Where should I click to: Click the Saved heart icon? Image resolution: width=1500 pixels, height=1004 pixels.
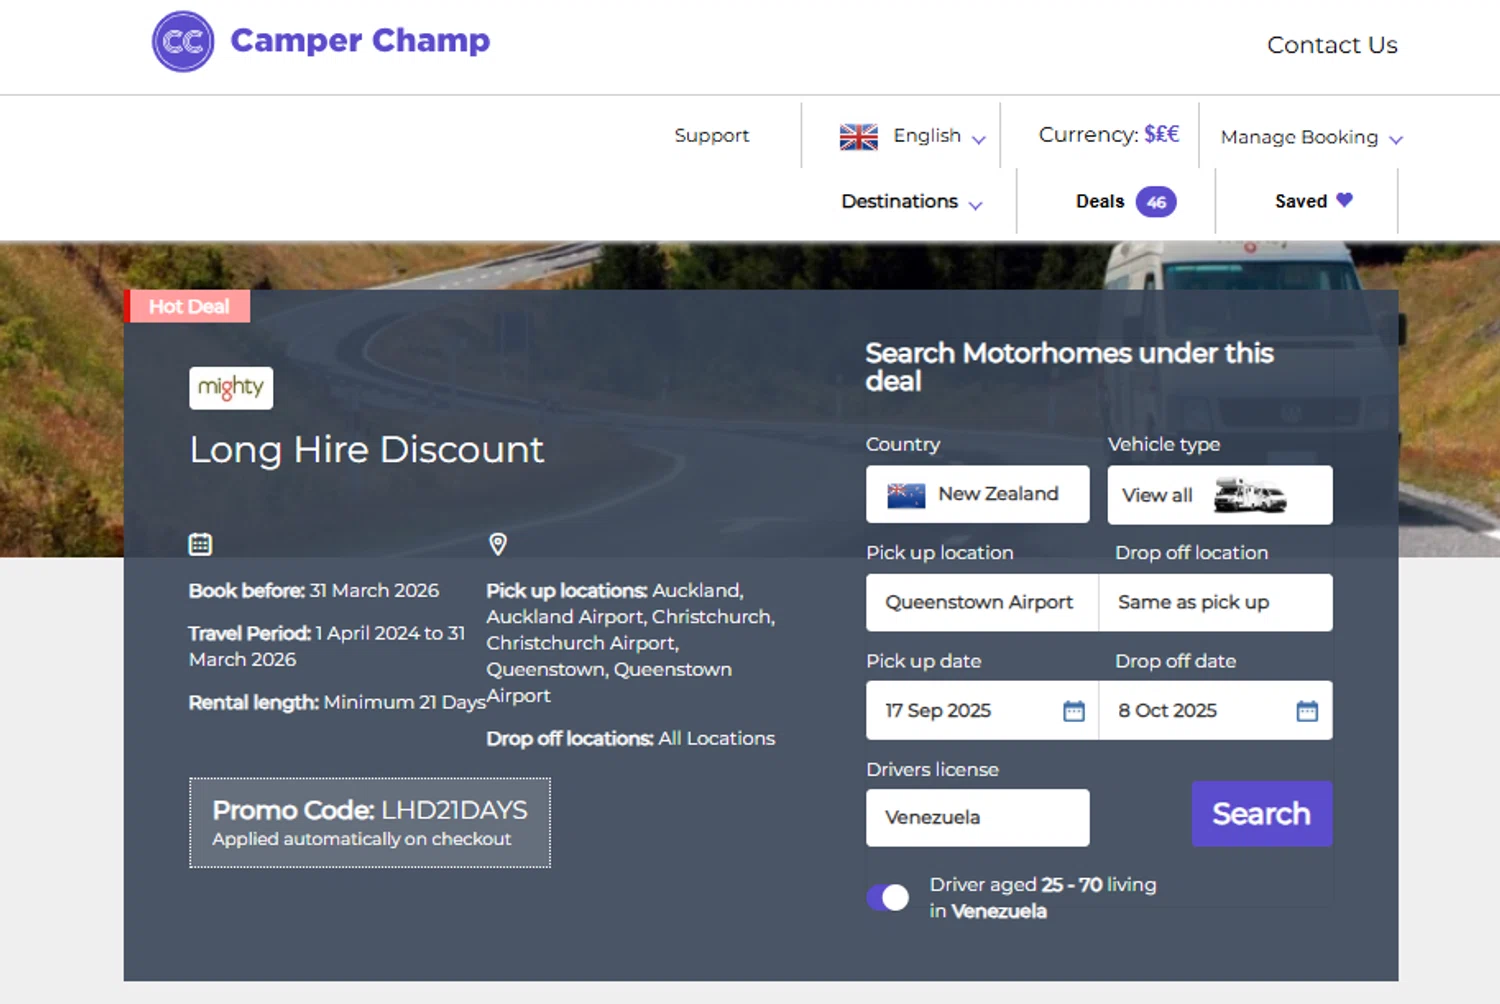(x=1344, y=200)
